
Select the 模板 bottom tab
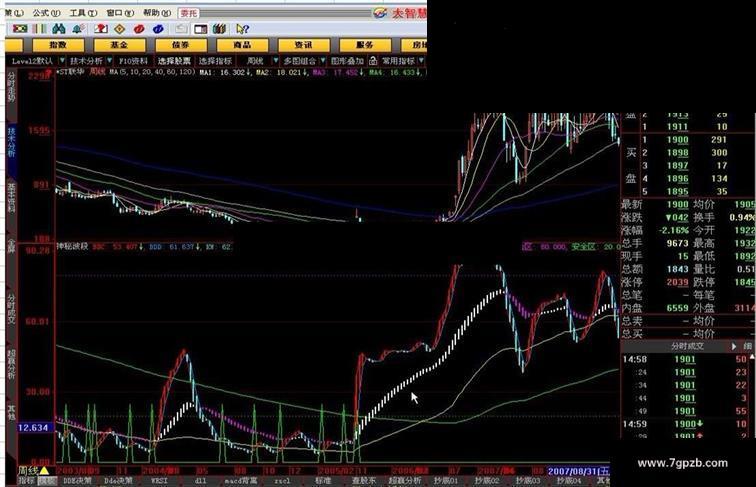pos(47,481)
